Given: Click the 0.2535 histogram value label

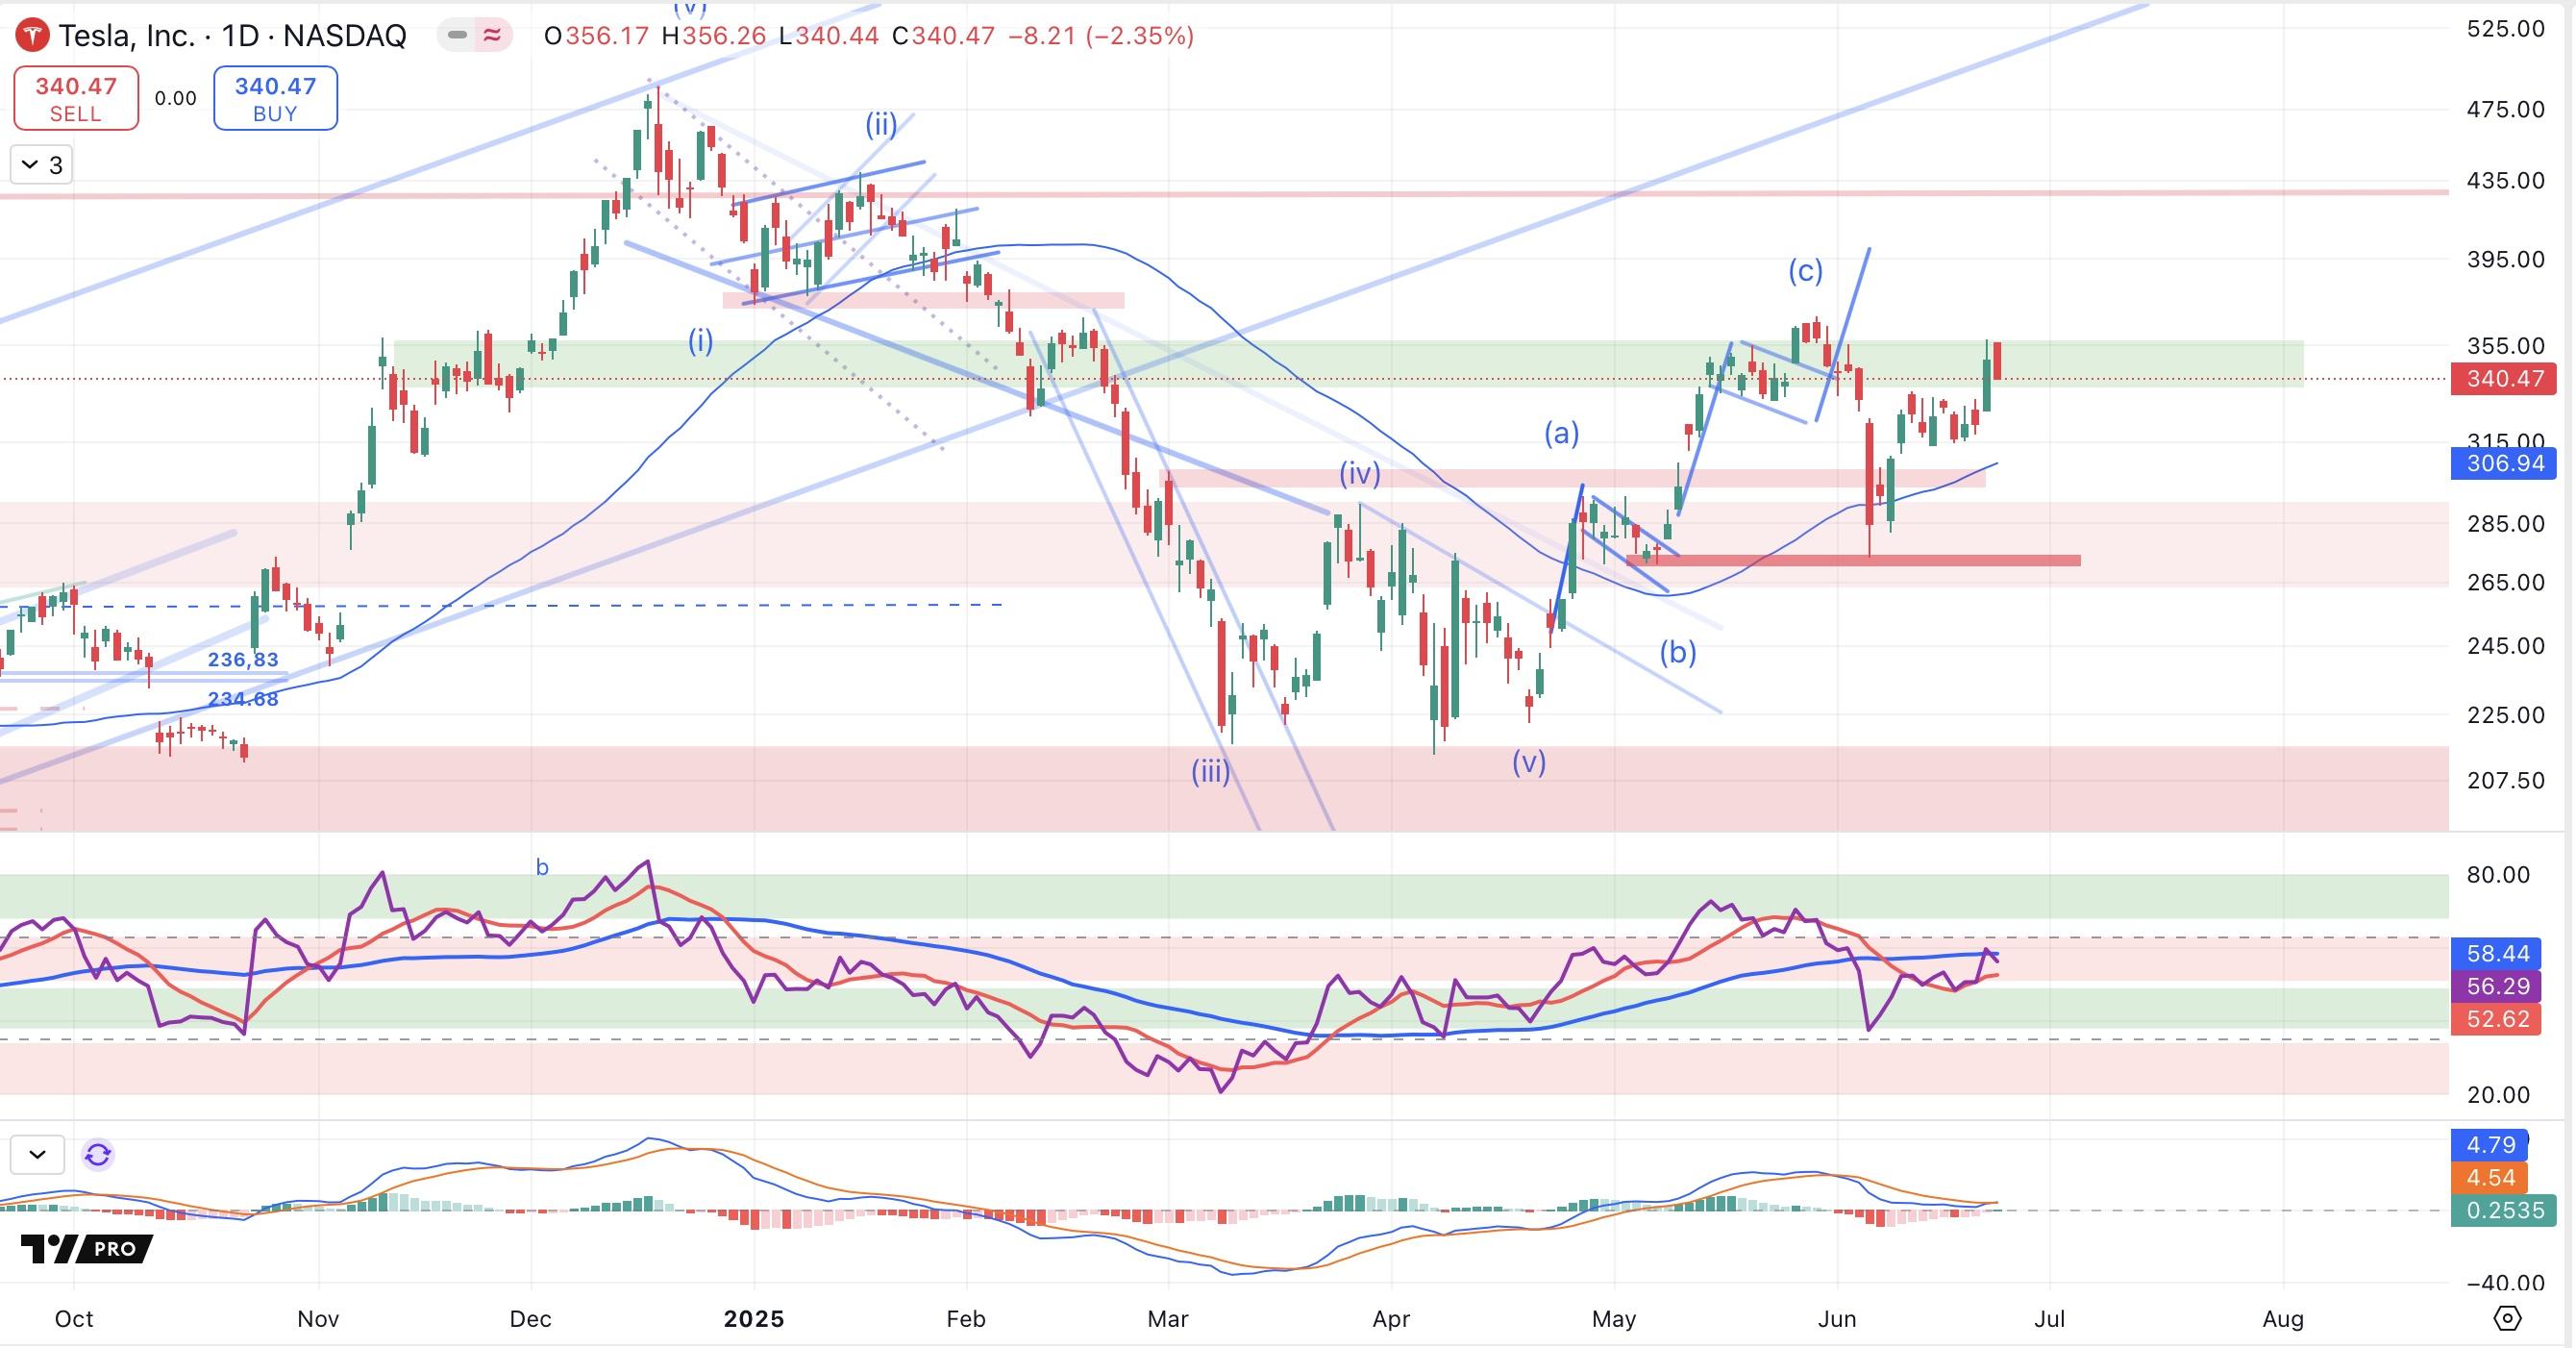Looking at the screenshot, I should click(x=2505, y=1210).
